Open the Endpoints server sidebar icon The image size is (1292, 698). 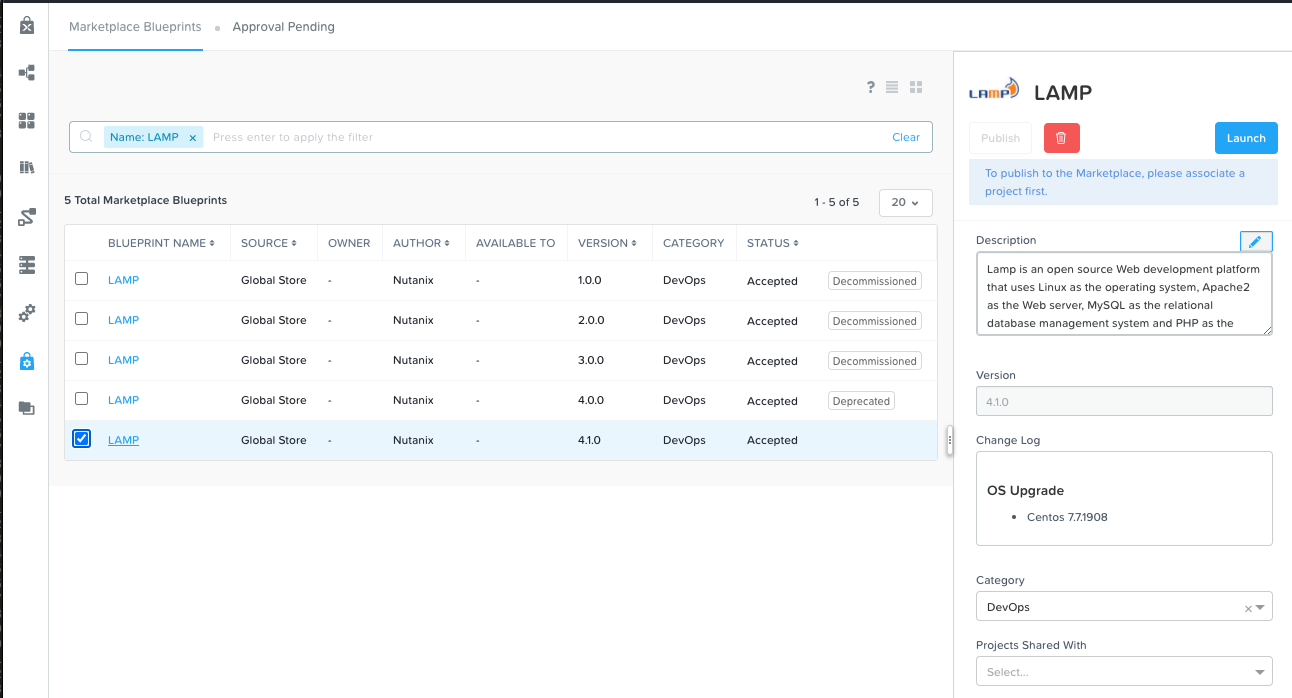click(27, 265)
